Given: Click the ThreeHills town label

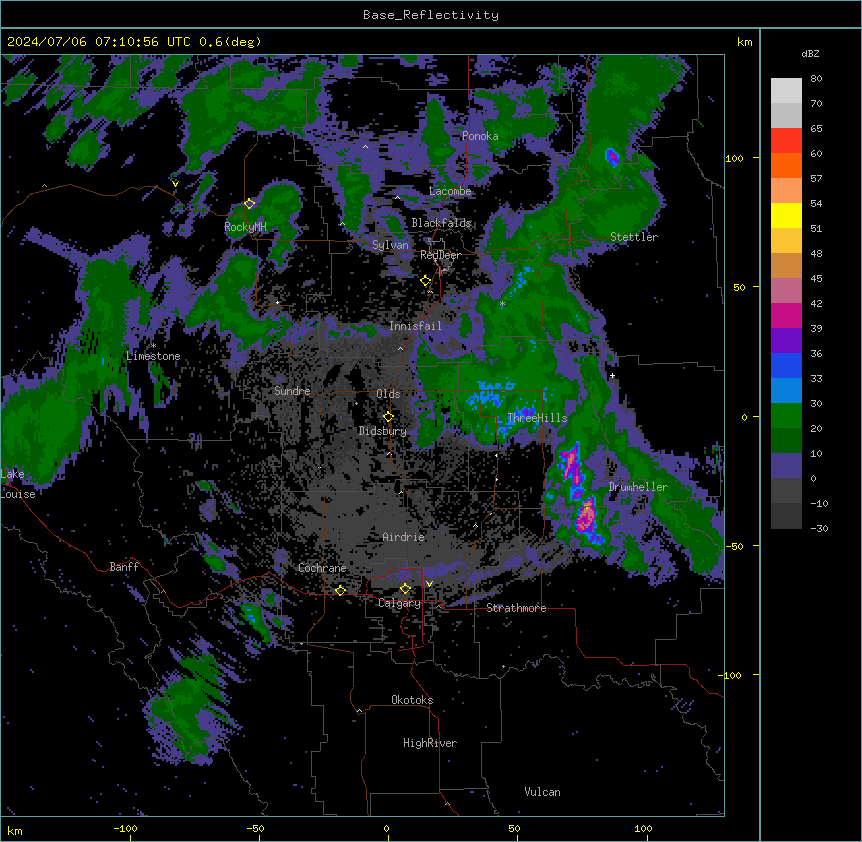Looking at the screenshot, I should click(537, 418).
